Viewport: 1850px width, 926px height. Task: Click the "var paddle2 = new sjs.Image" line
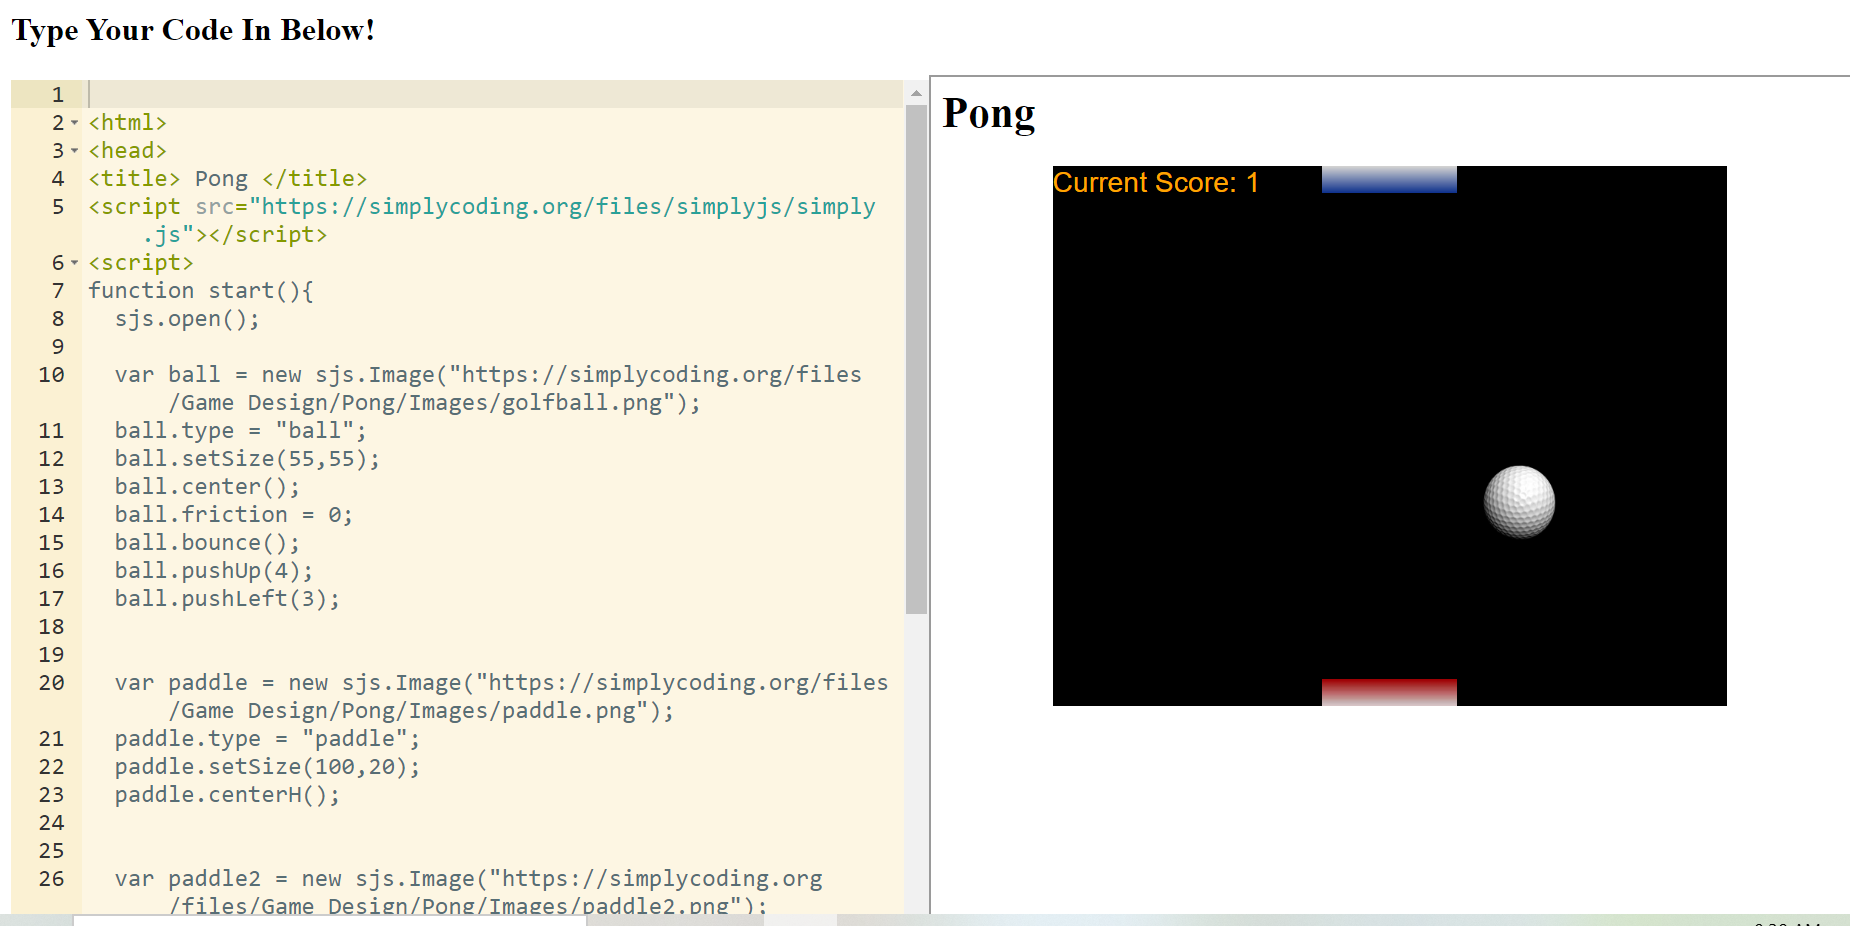(x=469, y=879)
